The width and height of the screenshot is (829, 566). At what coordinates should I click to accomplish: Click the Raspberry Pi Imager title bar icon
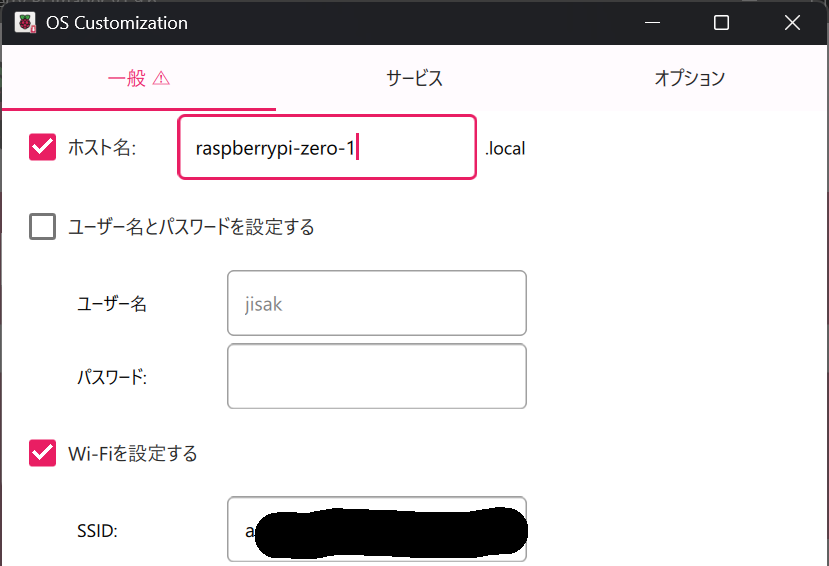pos(25,23)
